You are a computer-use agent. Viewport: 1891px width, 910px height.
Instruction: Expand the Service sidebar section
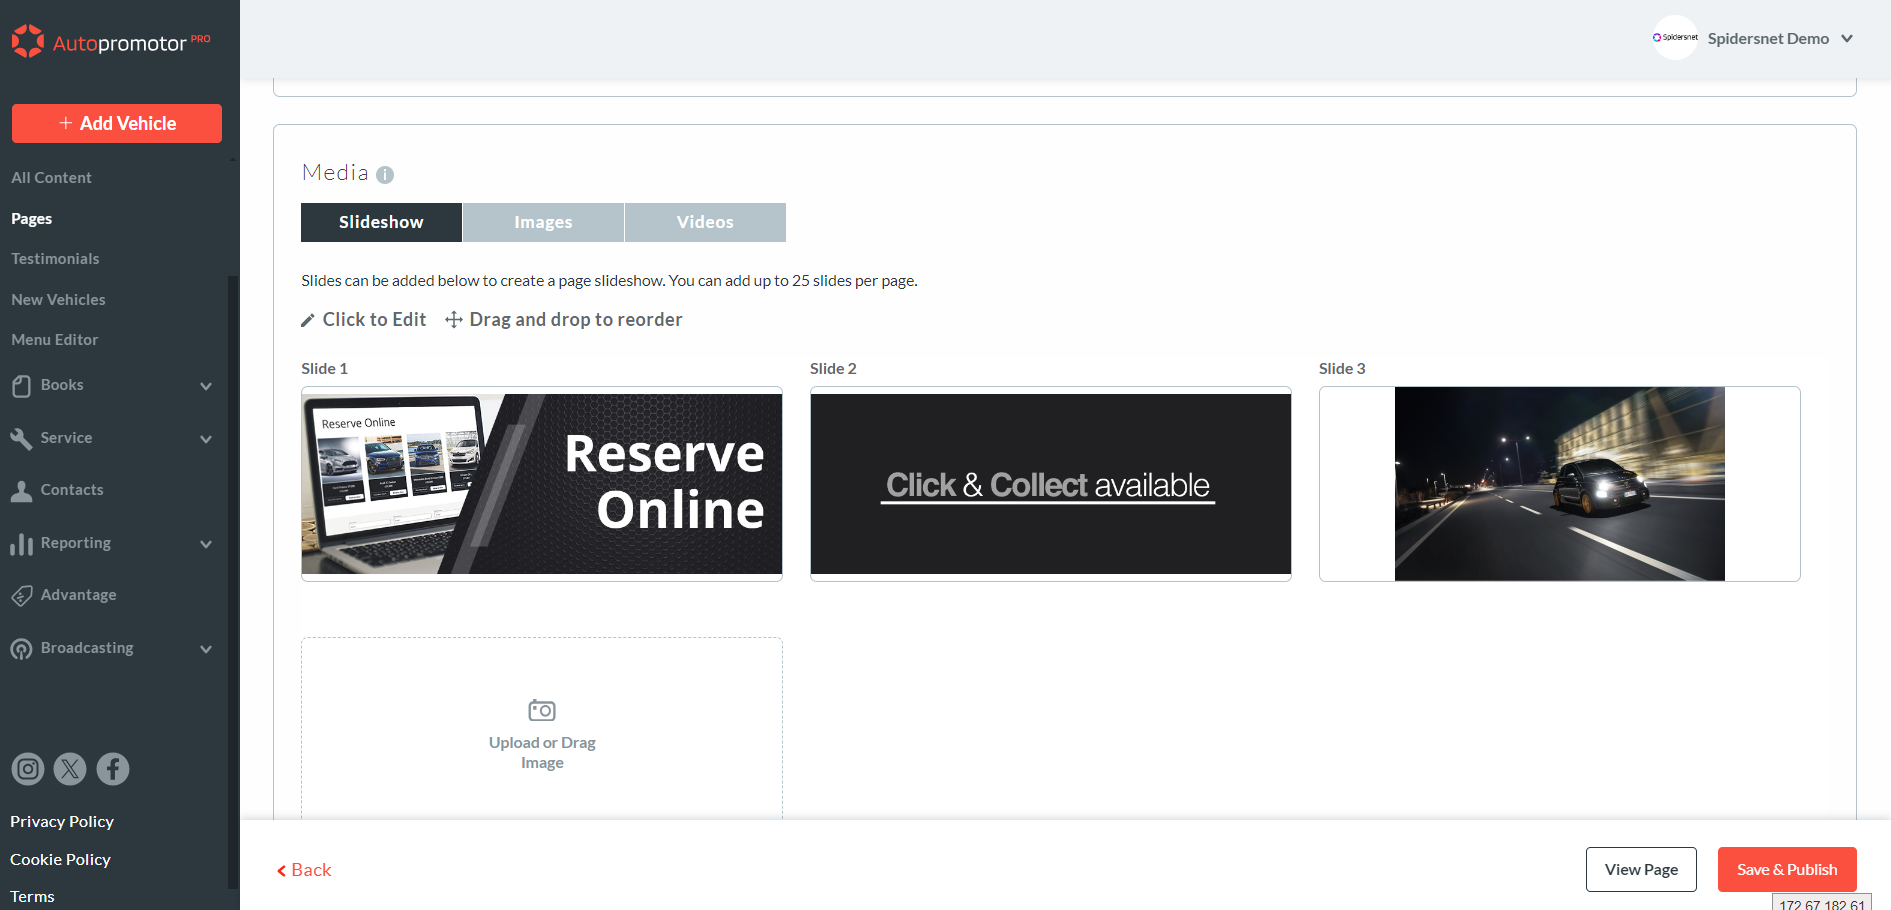coord(206,439)
